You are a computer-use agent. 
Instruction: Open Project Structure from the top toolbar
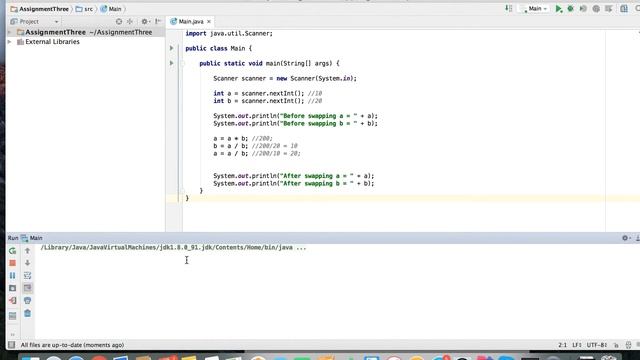(x=624, y=9)
